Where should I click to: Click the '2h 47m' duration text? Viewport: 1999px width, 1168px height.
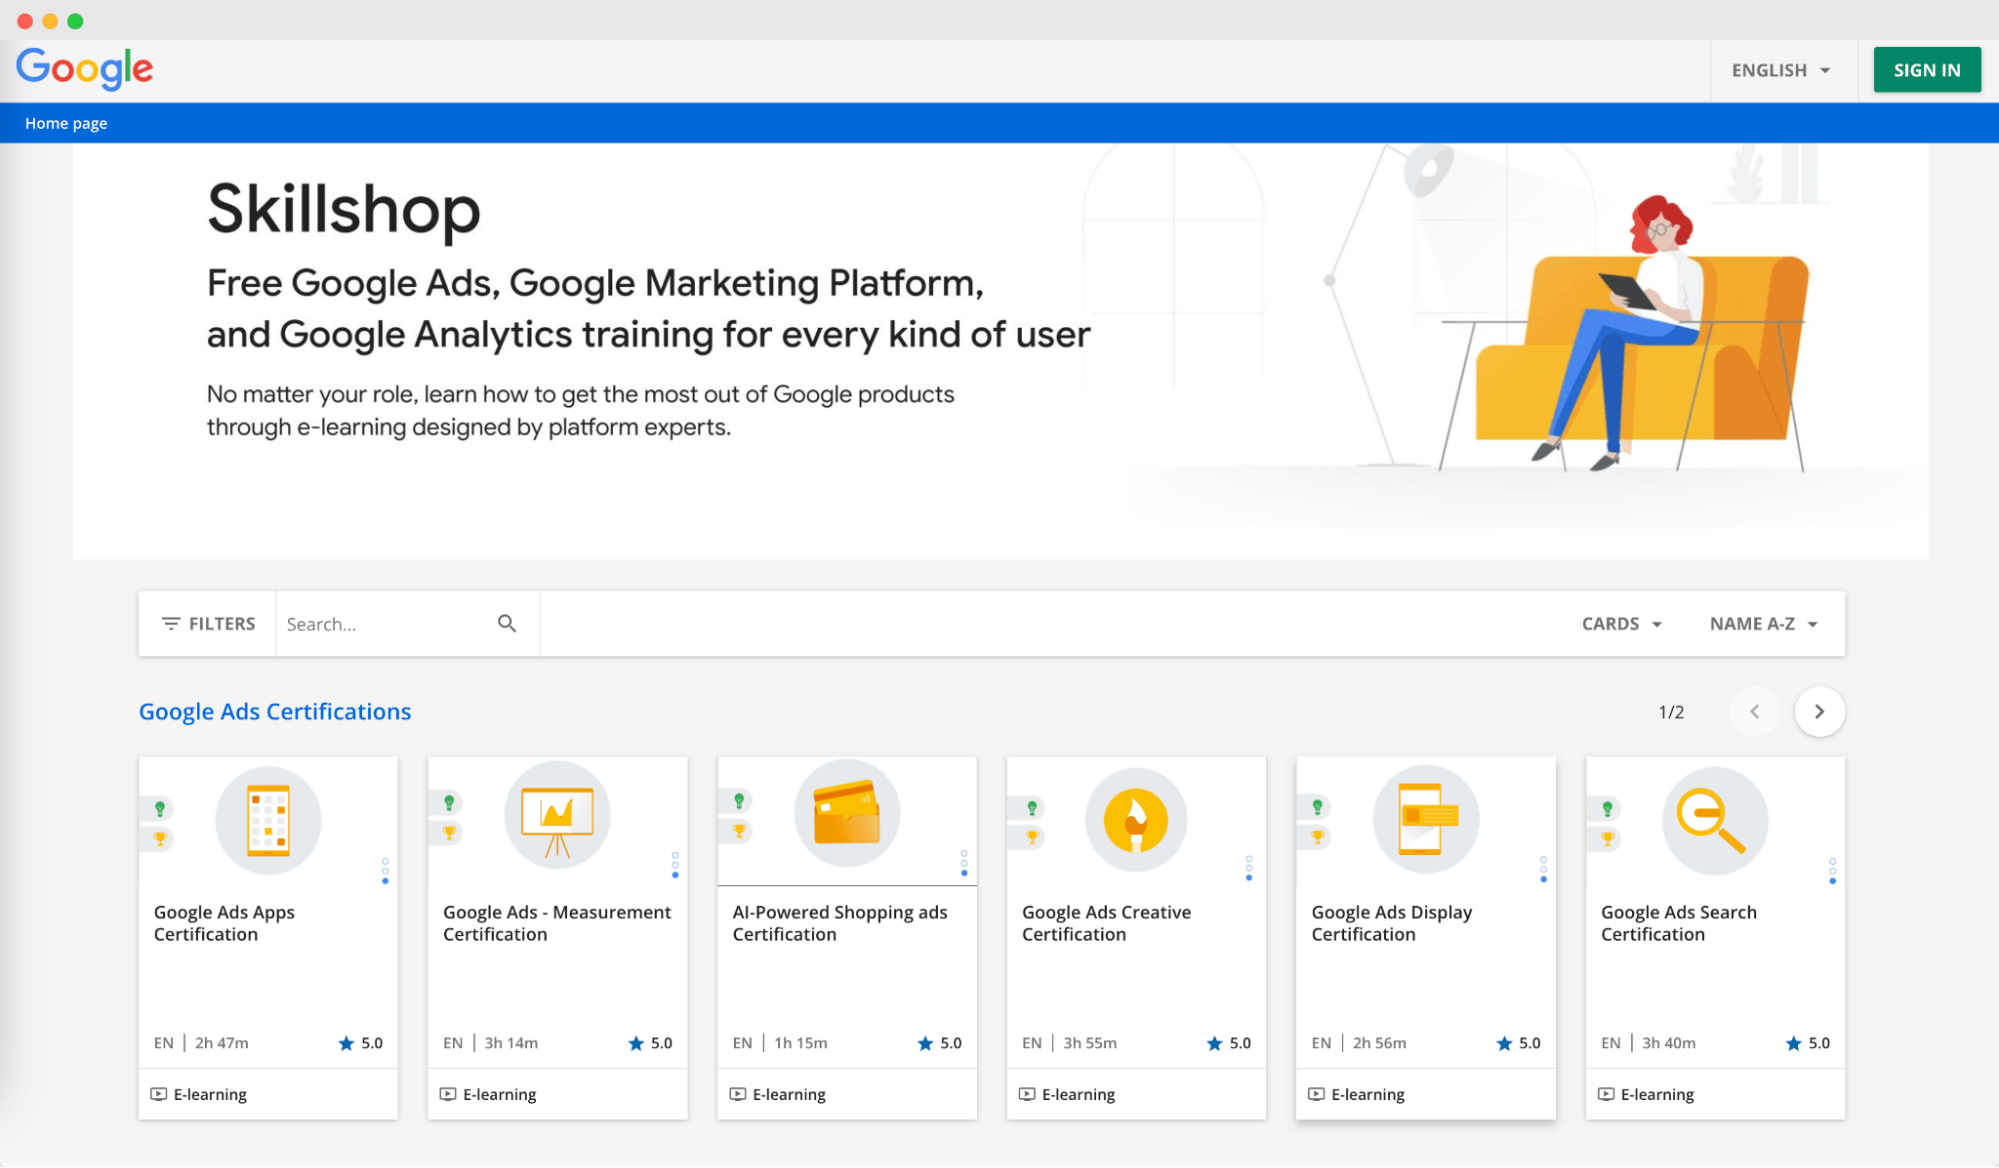click(222, 1043)
